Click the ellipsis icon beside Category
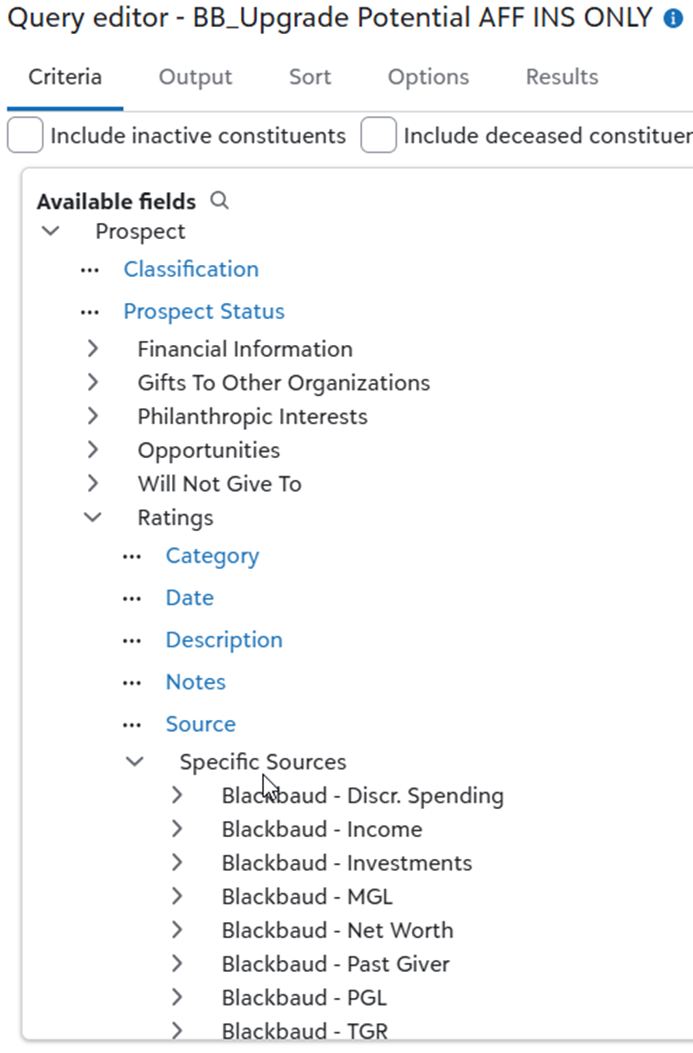 [x=132, y=557]
